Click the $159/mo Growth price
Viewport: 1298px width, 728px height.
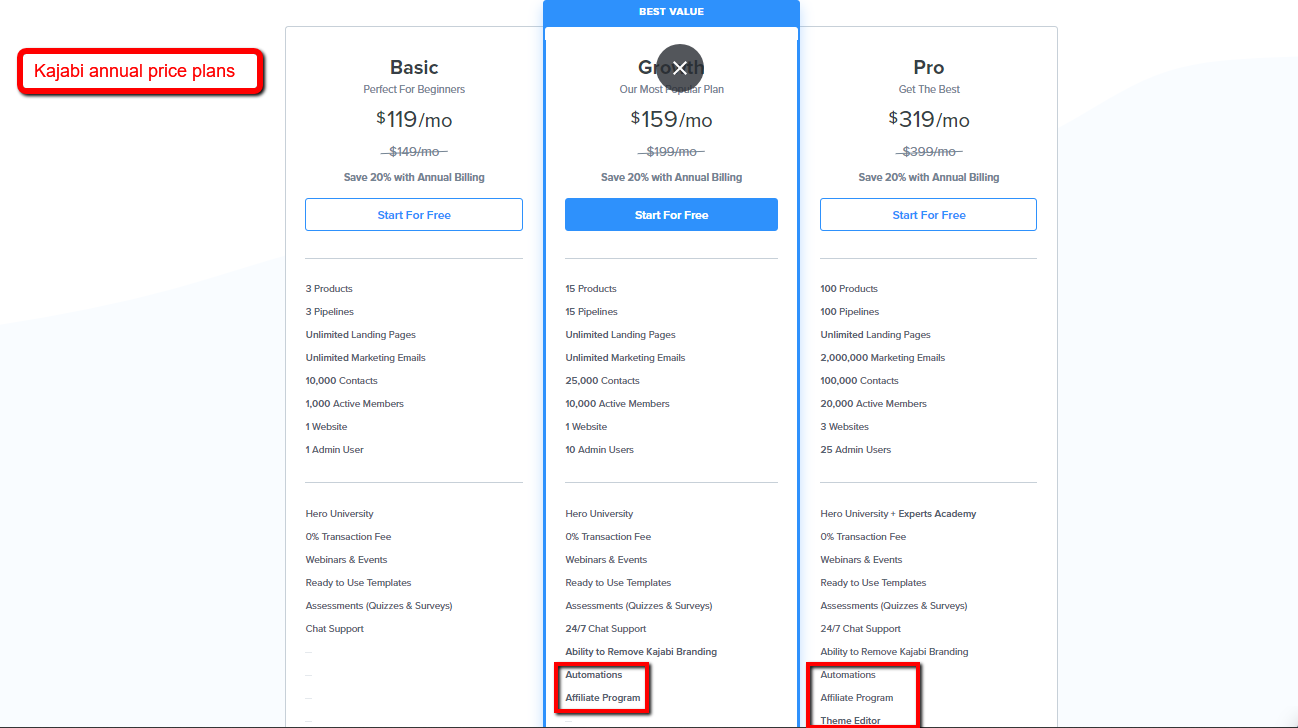pos(671,120)
